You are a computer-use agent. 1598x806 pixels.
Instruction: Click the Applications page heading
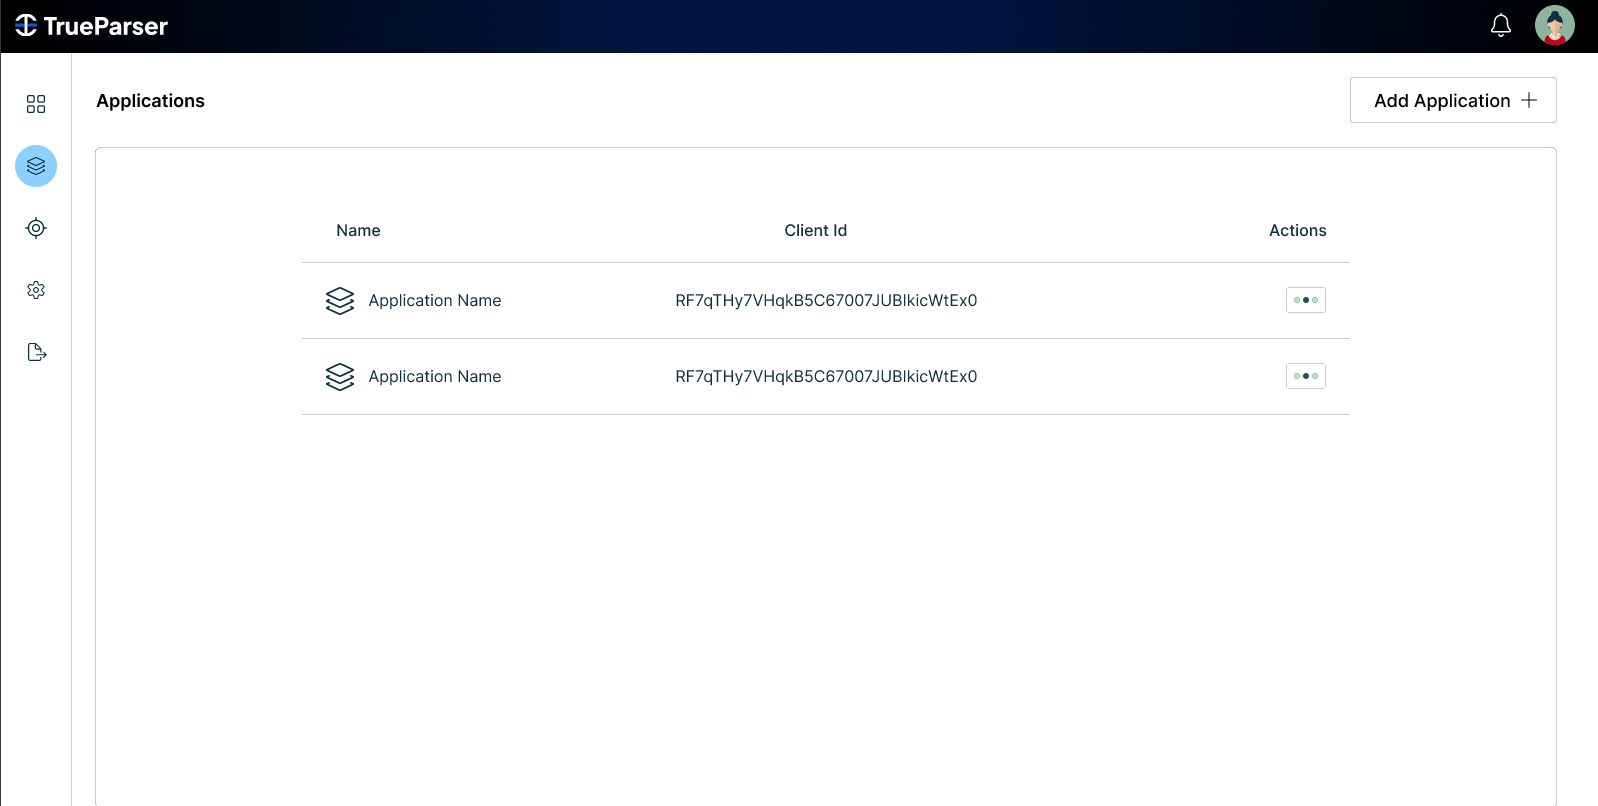[x=150, y=101]
